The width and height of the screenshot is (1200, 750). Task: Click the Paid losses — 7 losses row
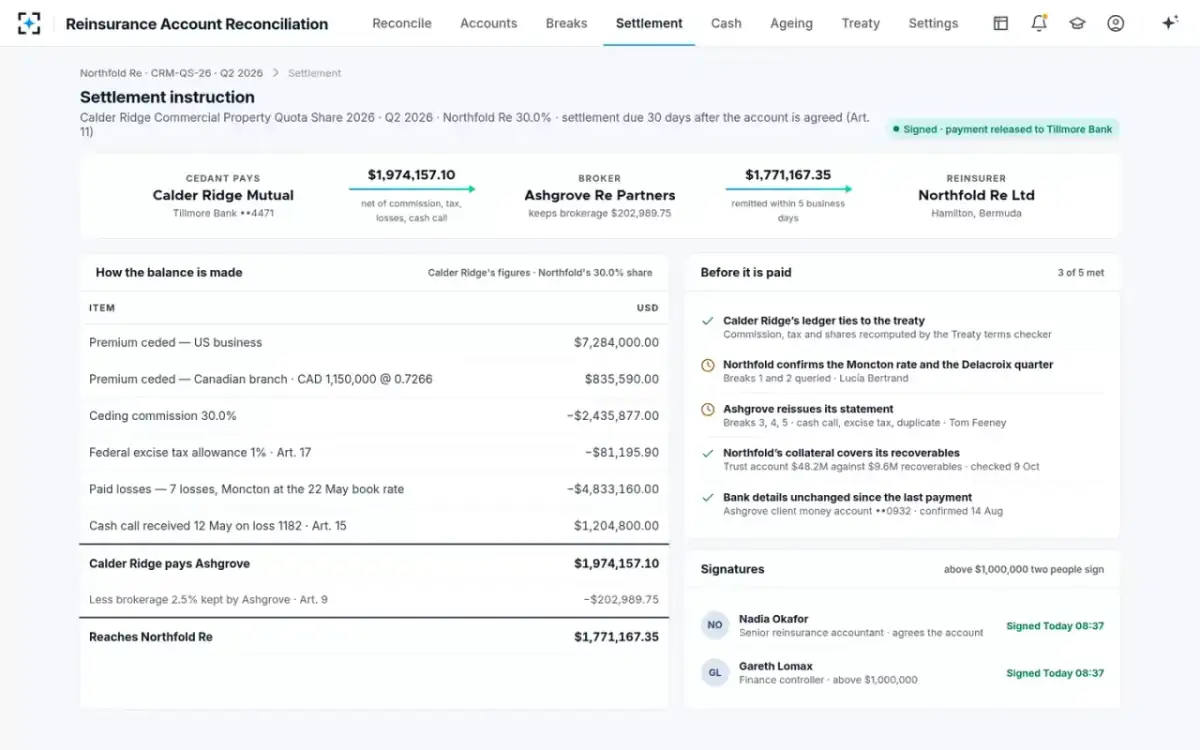pos(374,489)
